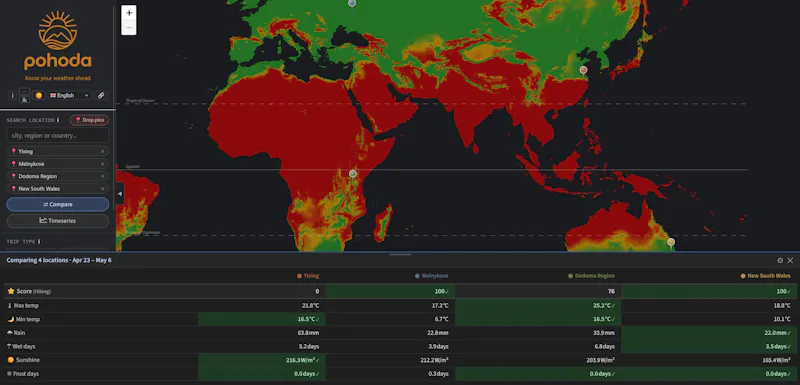Focus the city, region or country search field
Screen dimensions: 800x385
tap(58, 136)
